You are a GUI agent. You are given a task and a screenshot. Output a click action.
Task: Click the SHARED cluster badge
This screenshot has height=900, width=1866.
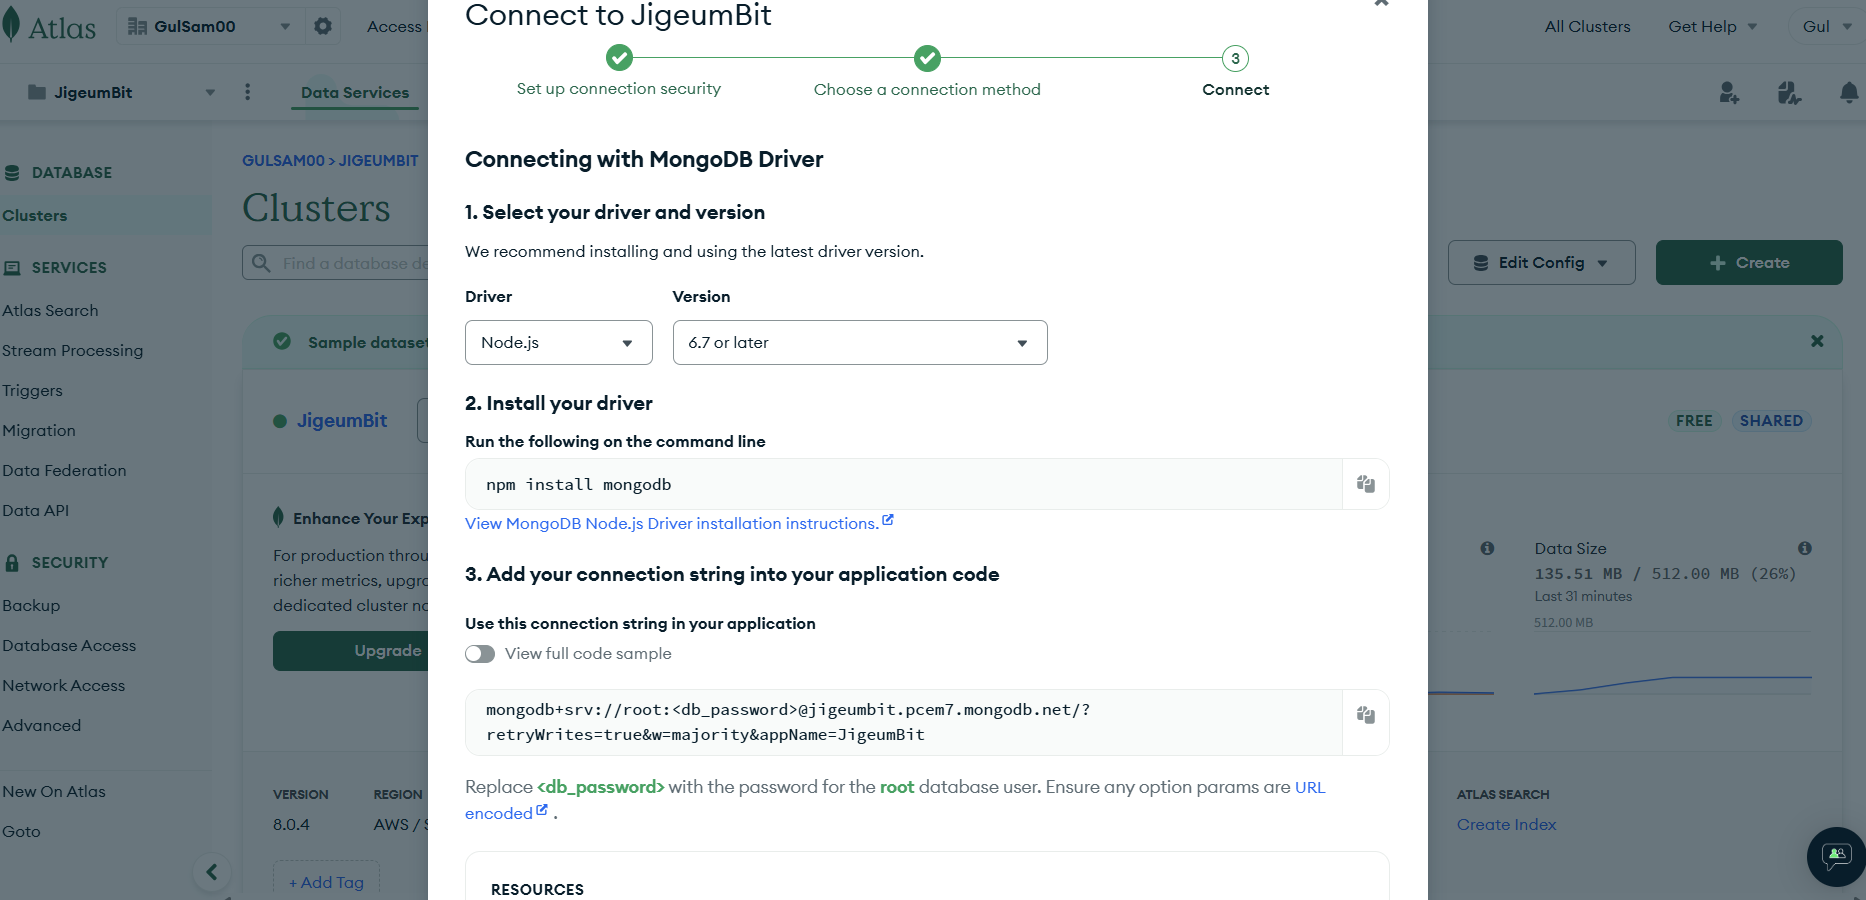[1771, 421]
